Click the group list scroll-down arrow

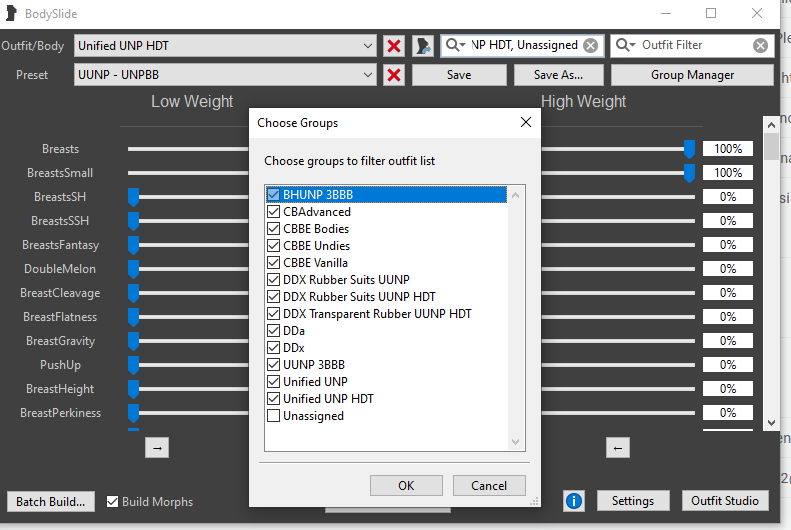pos(515,442)
